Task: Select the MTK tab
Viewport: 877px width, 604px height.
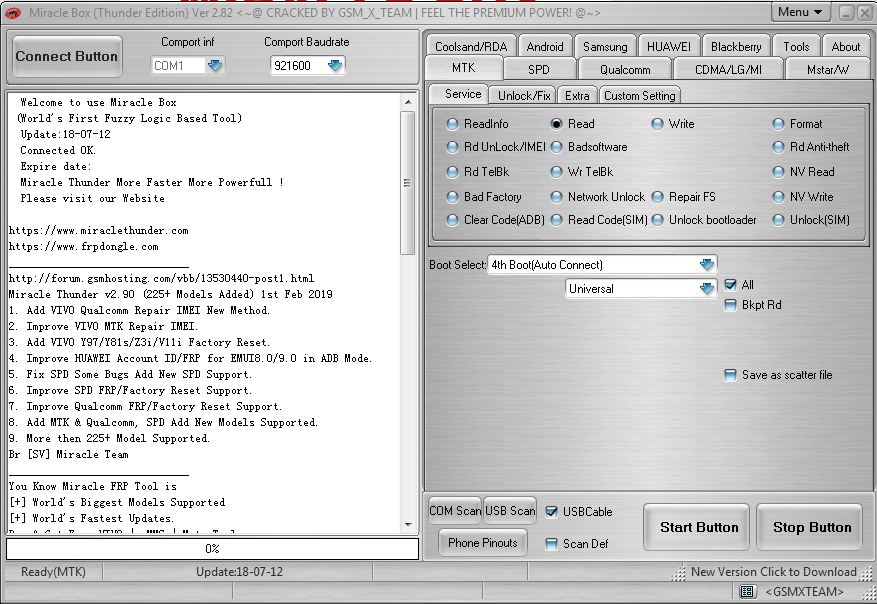Action: tap(463, 68)
